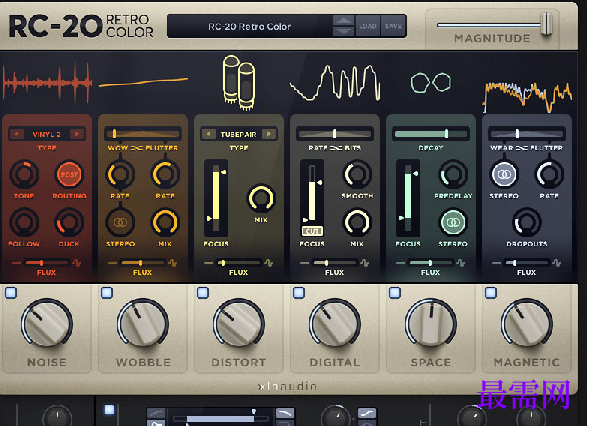
Task: Click the Noise waveform display icon
Action: click(x=47, y=83)
